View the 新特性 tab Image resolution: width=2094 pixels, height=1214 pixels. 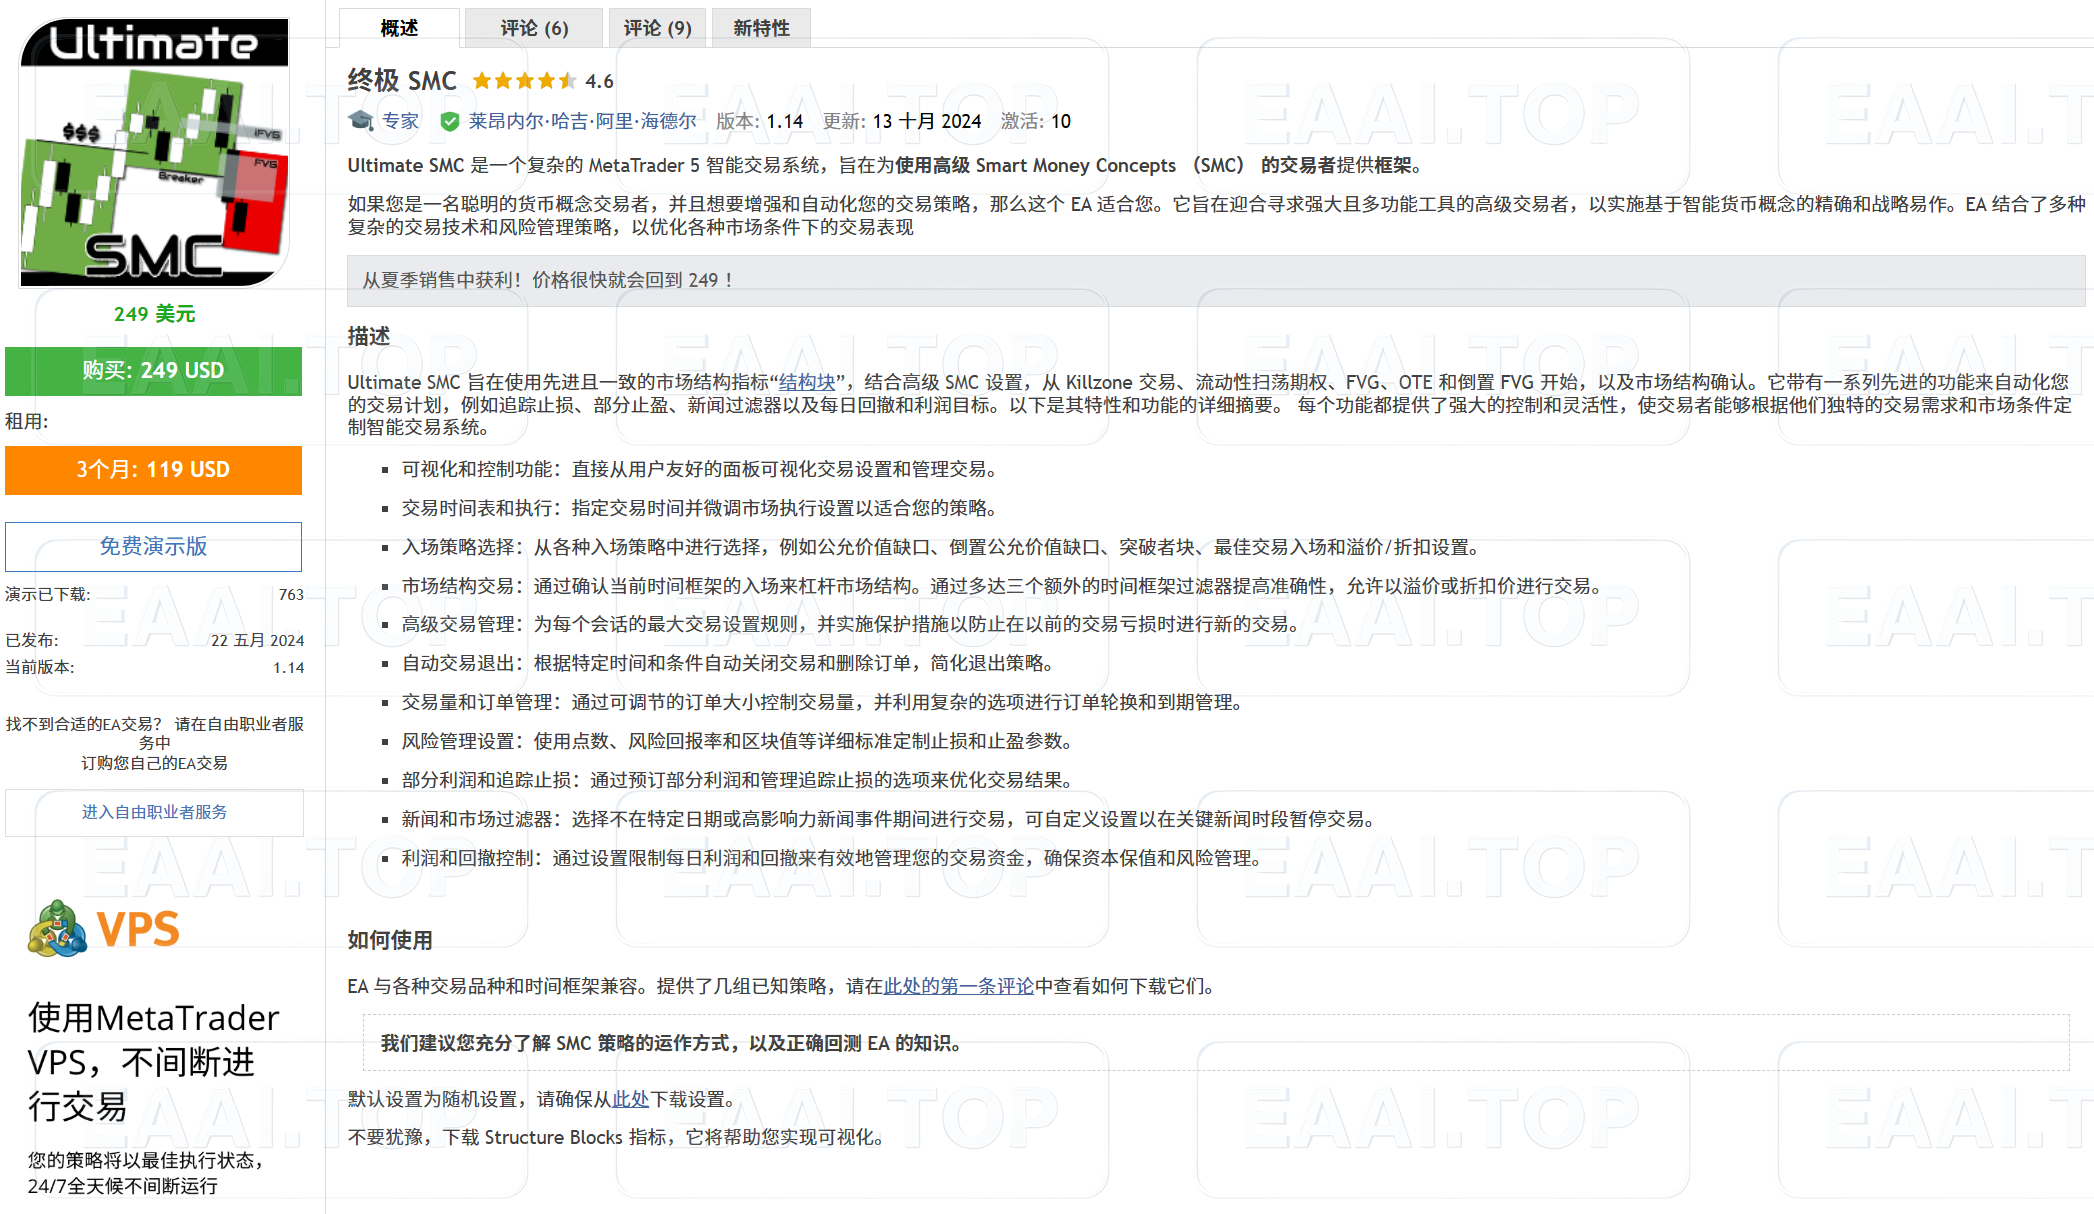760,28
